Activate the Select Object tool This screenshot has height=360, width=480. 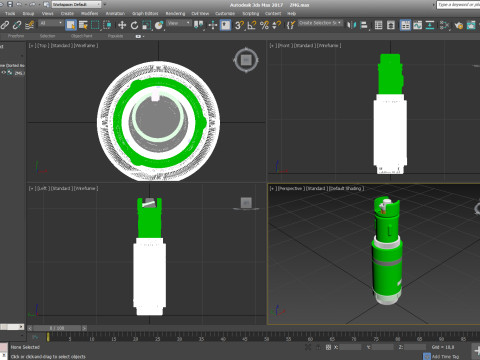pyautogui.click(x=71, y=25)
